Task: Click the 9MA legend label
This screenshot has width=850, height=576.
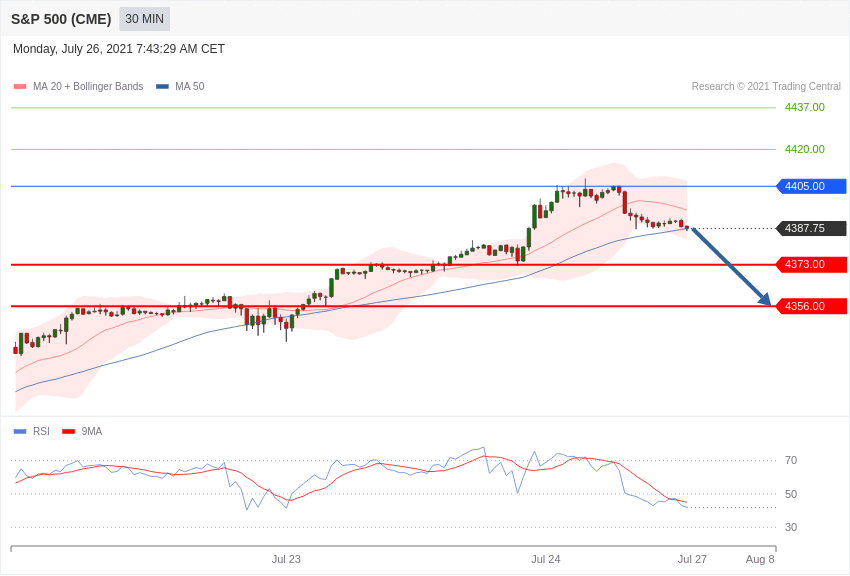Action: 92,431
